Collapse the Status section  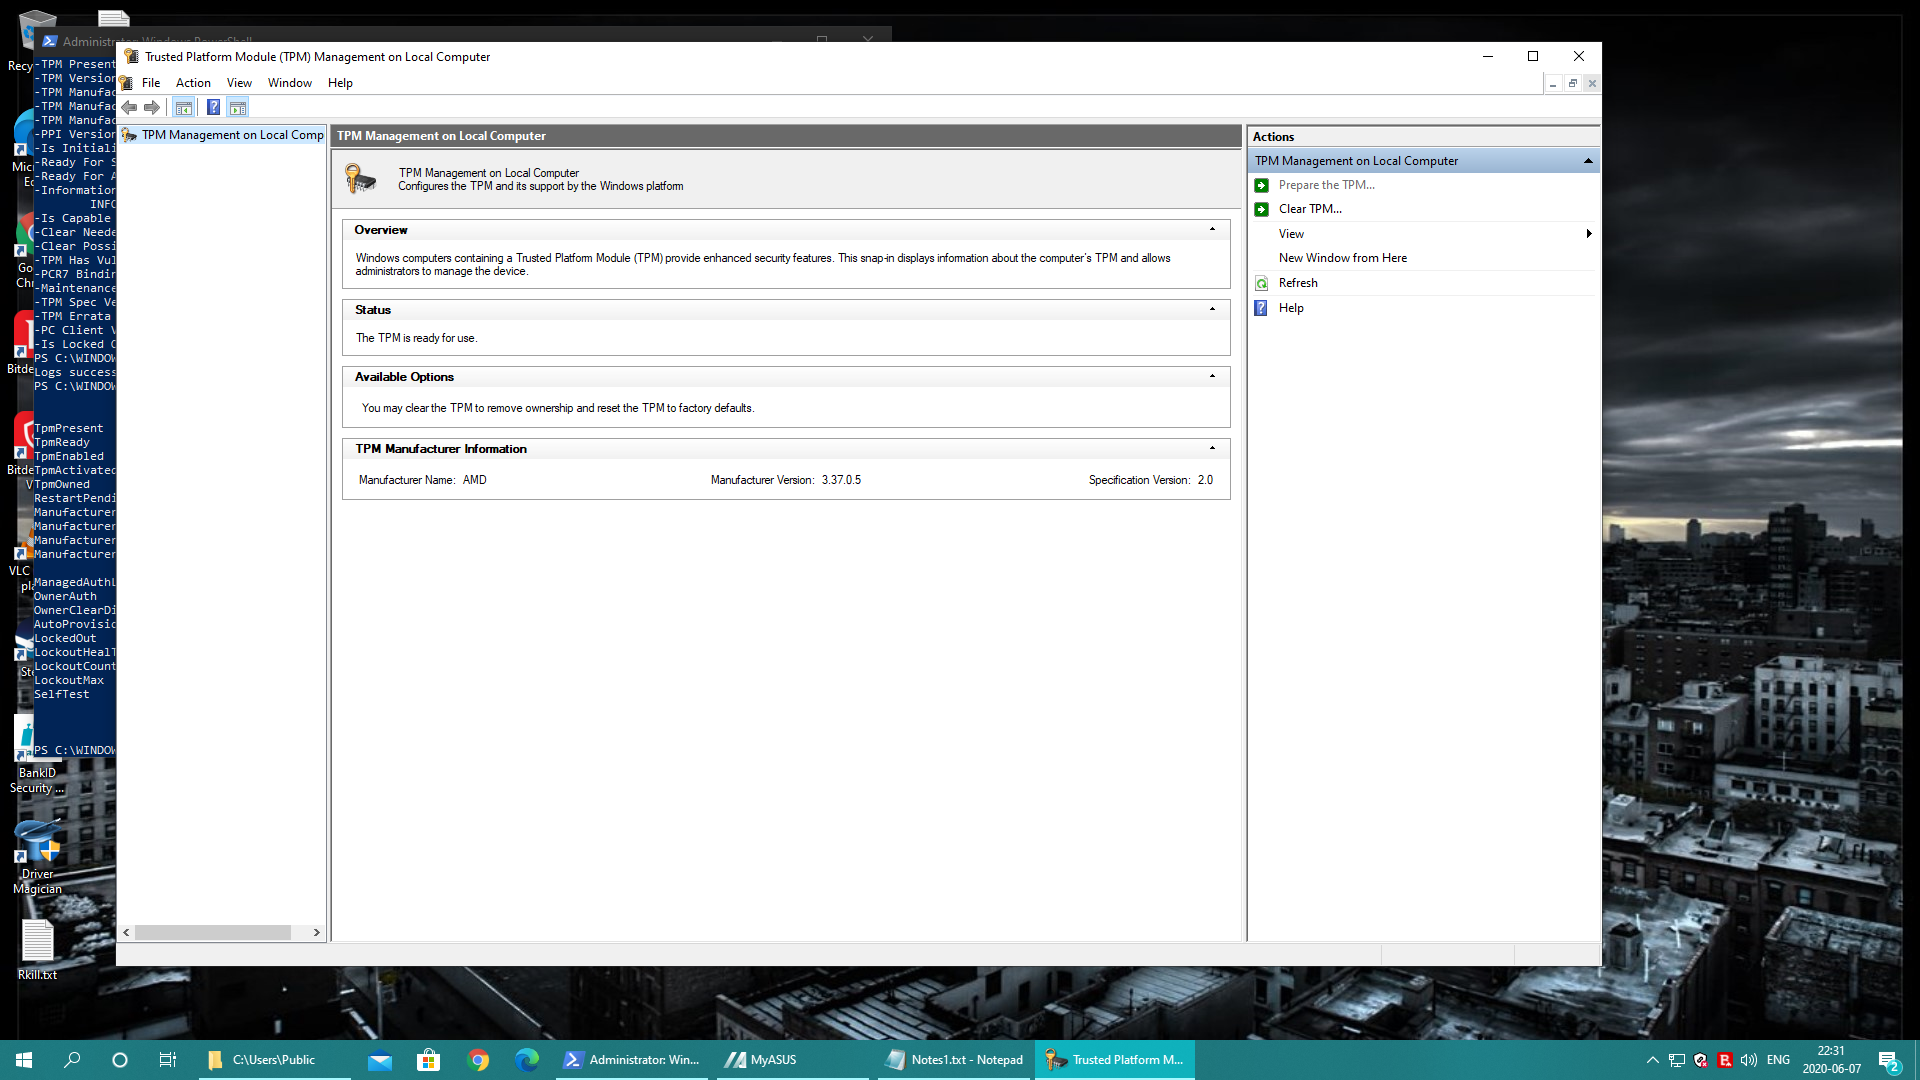click(1212, 310)
